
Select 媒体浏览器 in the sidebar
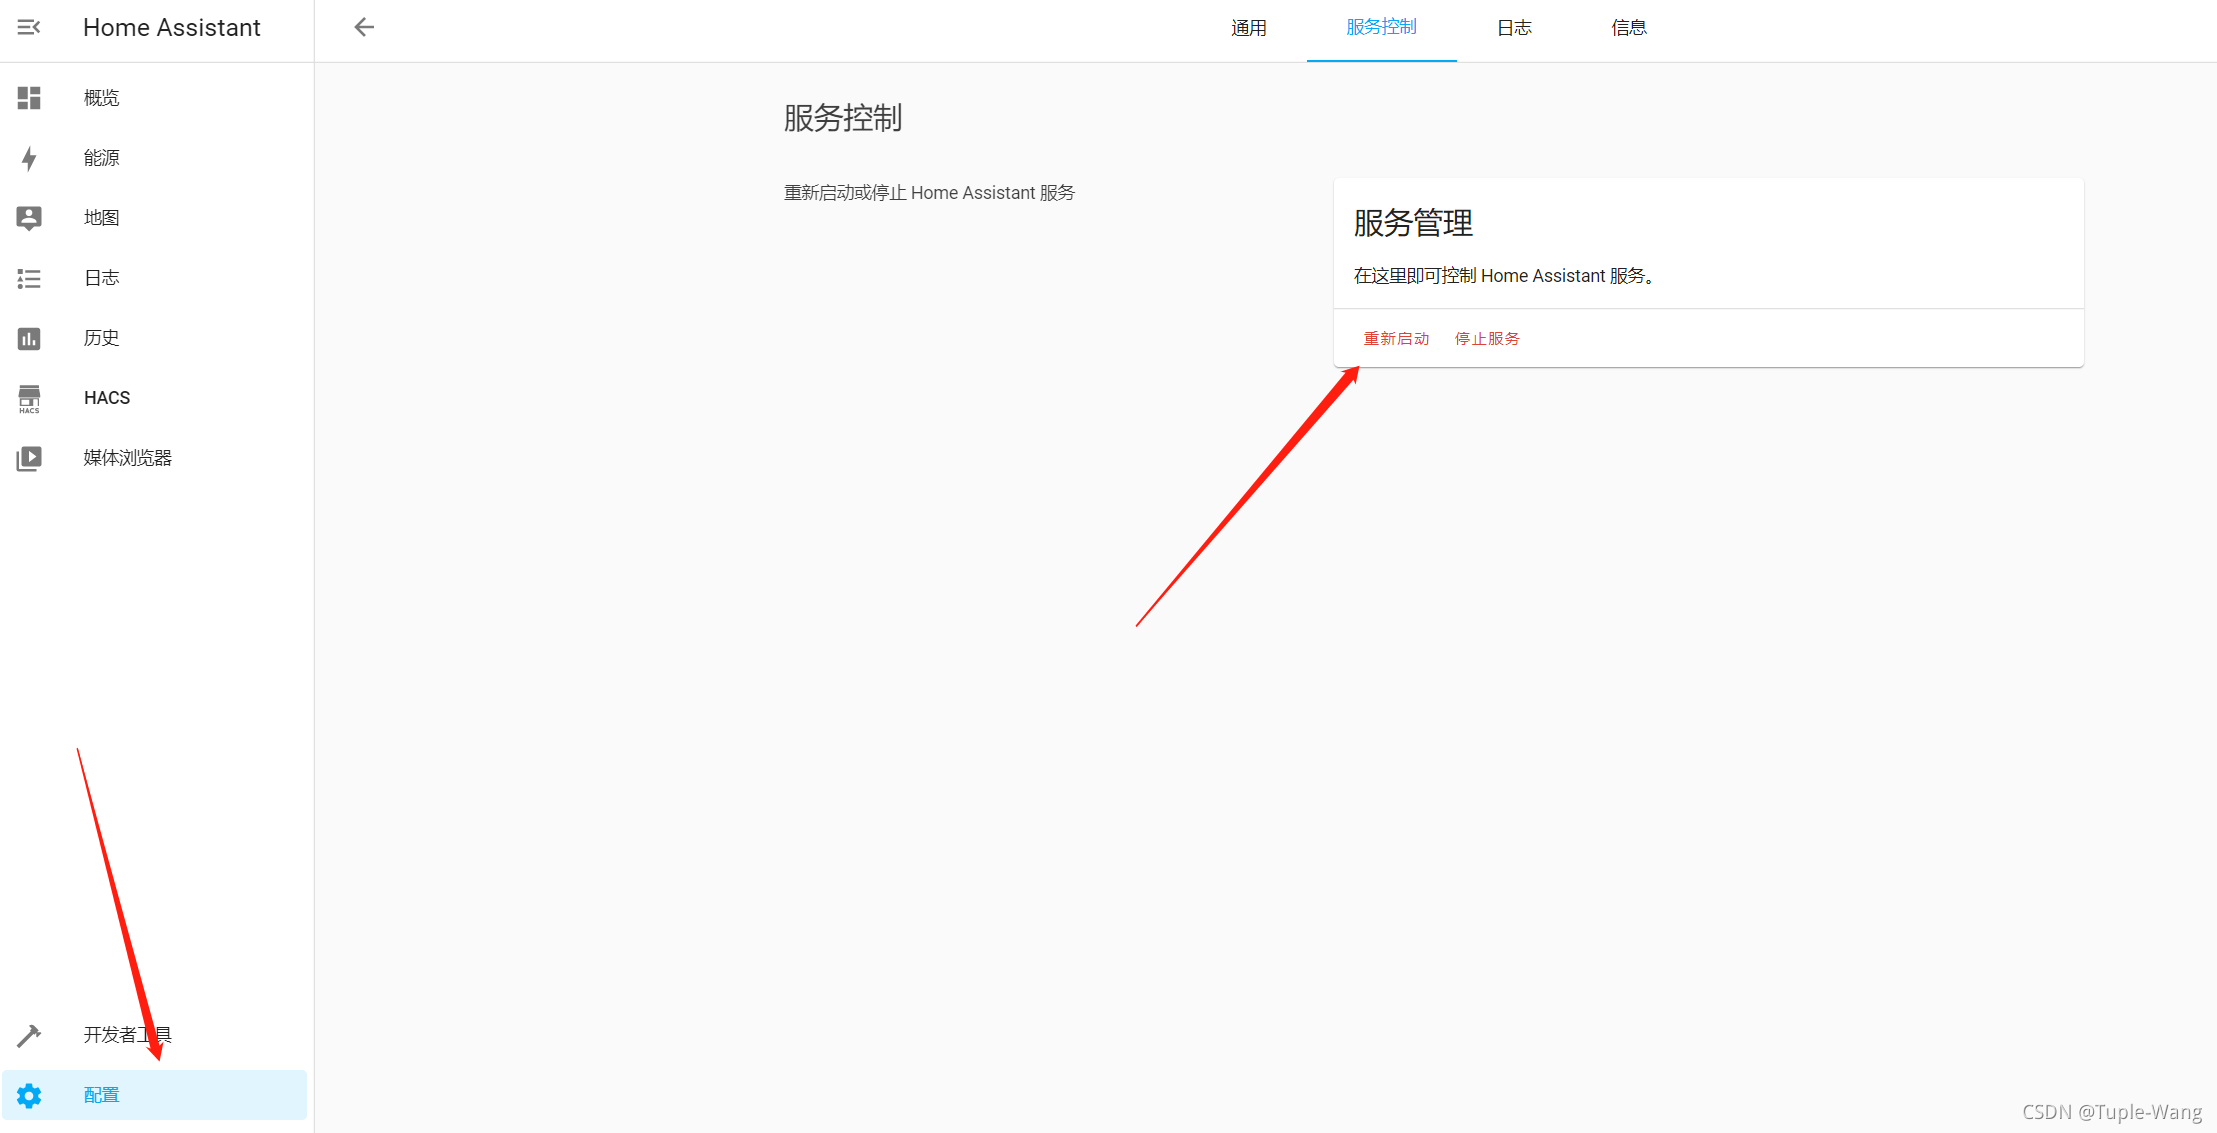[128, 458]
